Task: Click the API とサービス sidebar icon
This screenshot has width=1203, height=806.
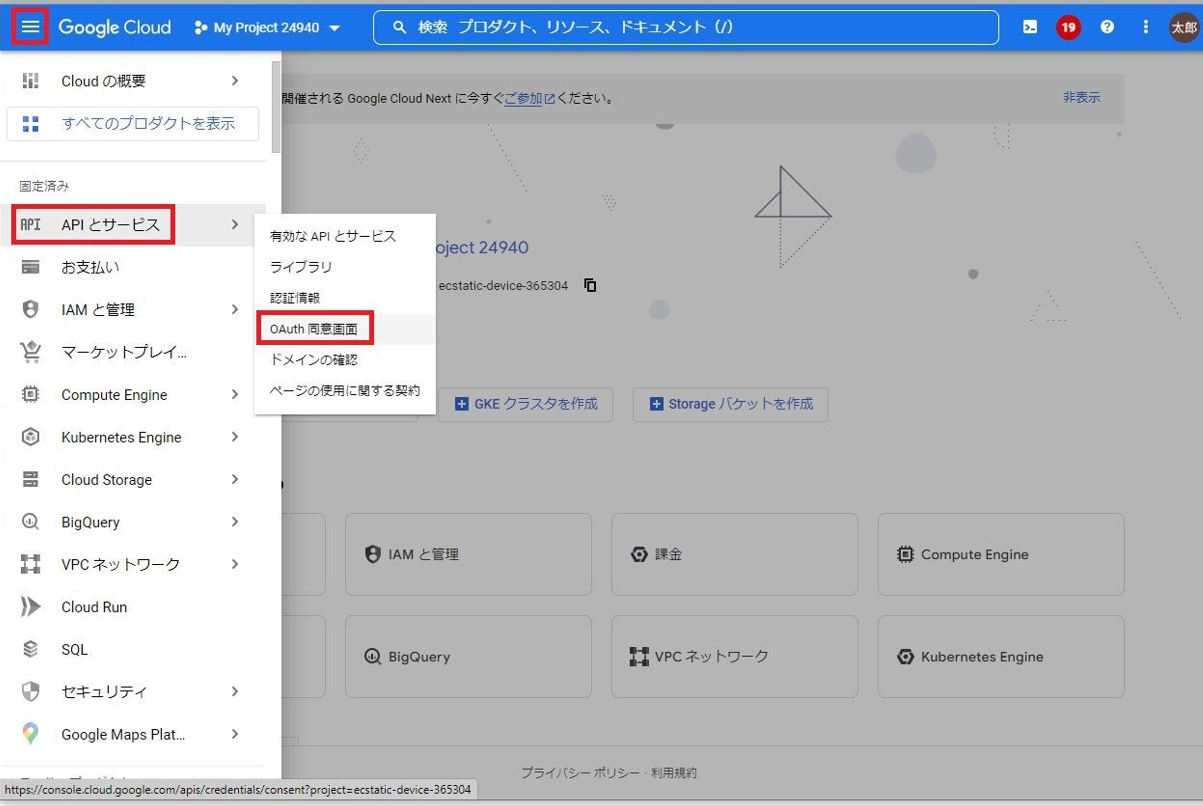Action: [x=31, y=225]
